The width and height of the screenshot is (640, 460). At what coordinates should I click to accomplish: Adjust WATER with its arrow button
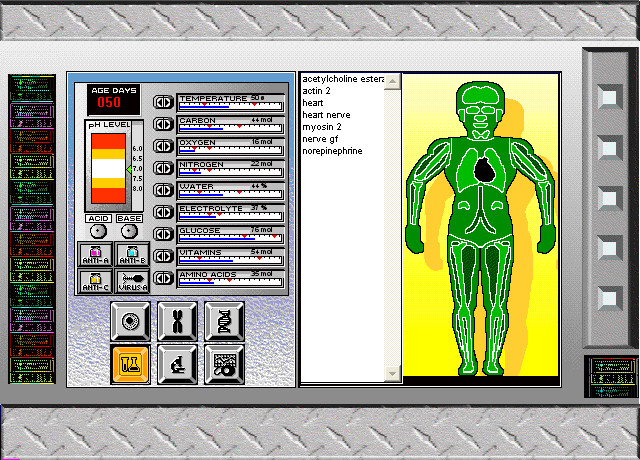(163, 190)
